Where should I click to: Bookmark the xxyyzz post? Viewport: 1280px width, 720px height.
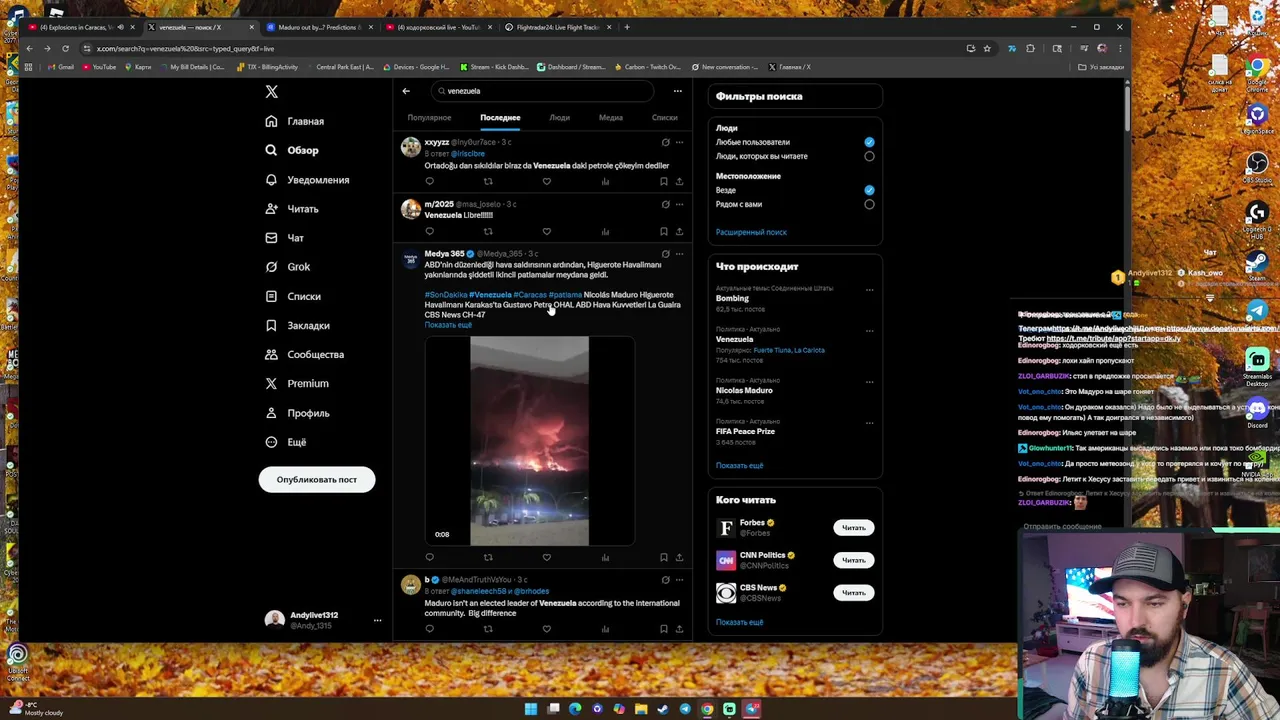(663, 181)
